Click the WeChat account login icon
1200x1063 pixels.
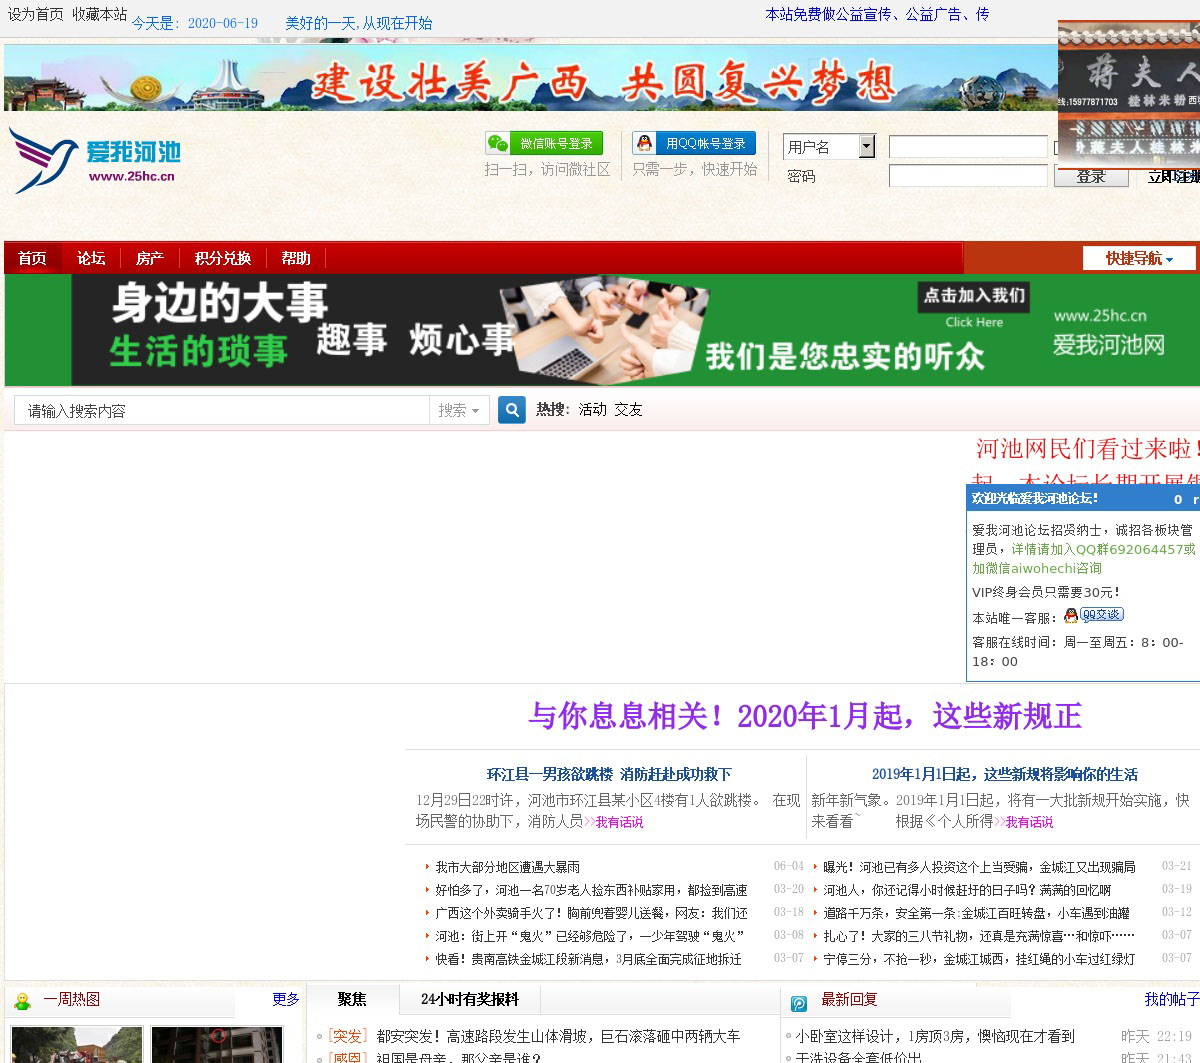coord(497,144)
